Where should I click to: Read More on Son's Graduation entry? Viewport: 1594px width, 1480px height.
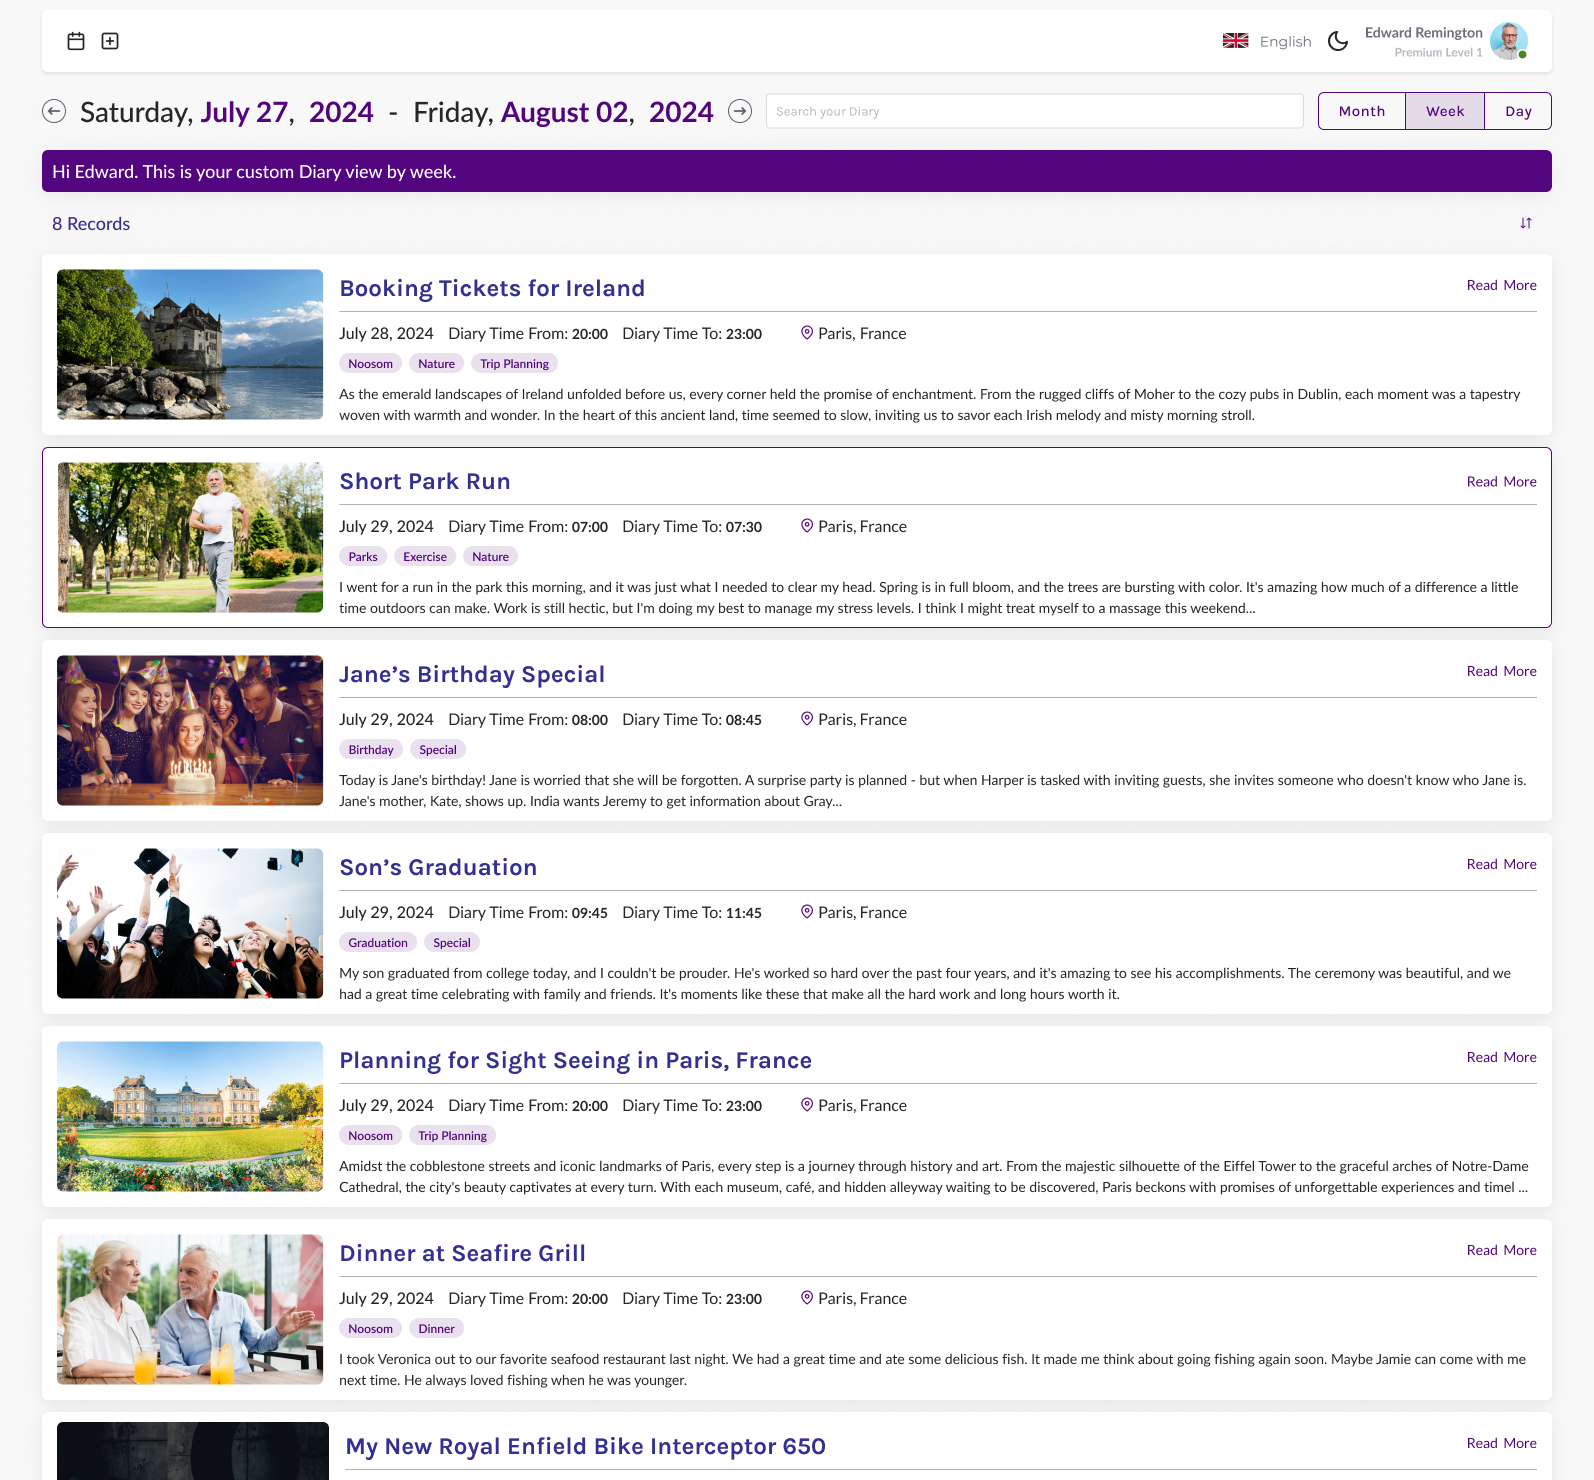coord(1501,864)
